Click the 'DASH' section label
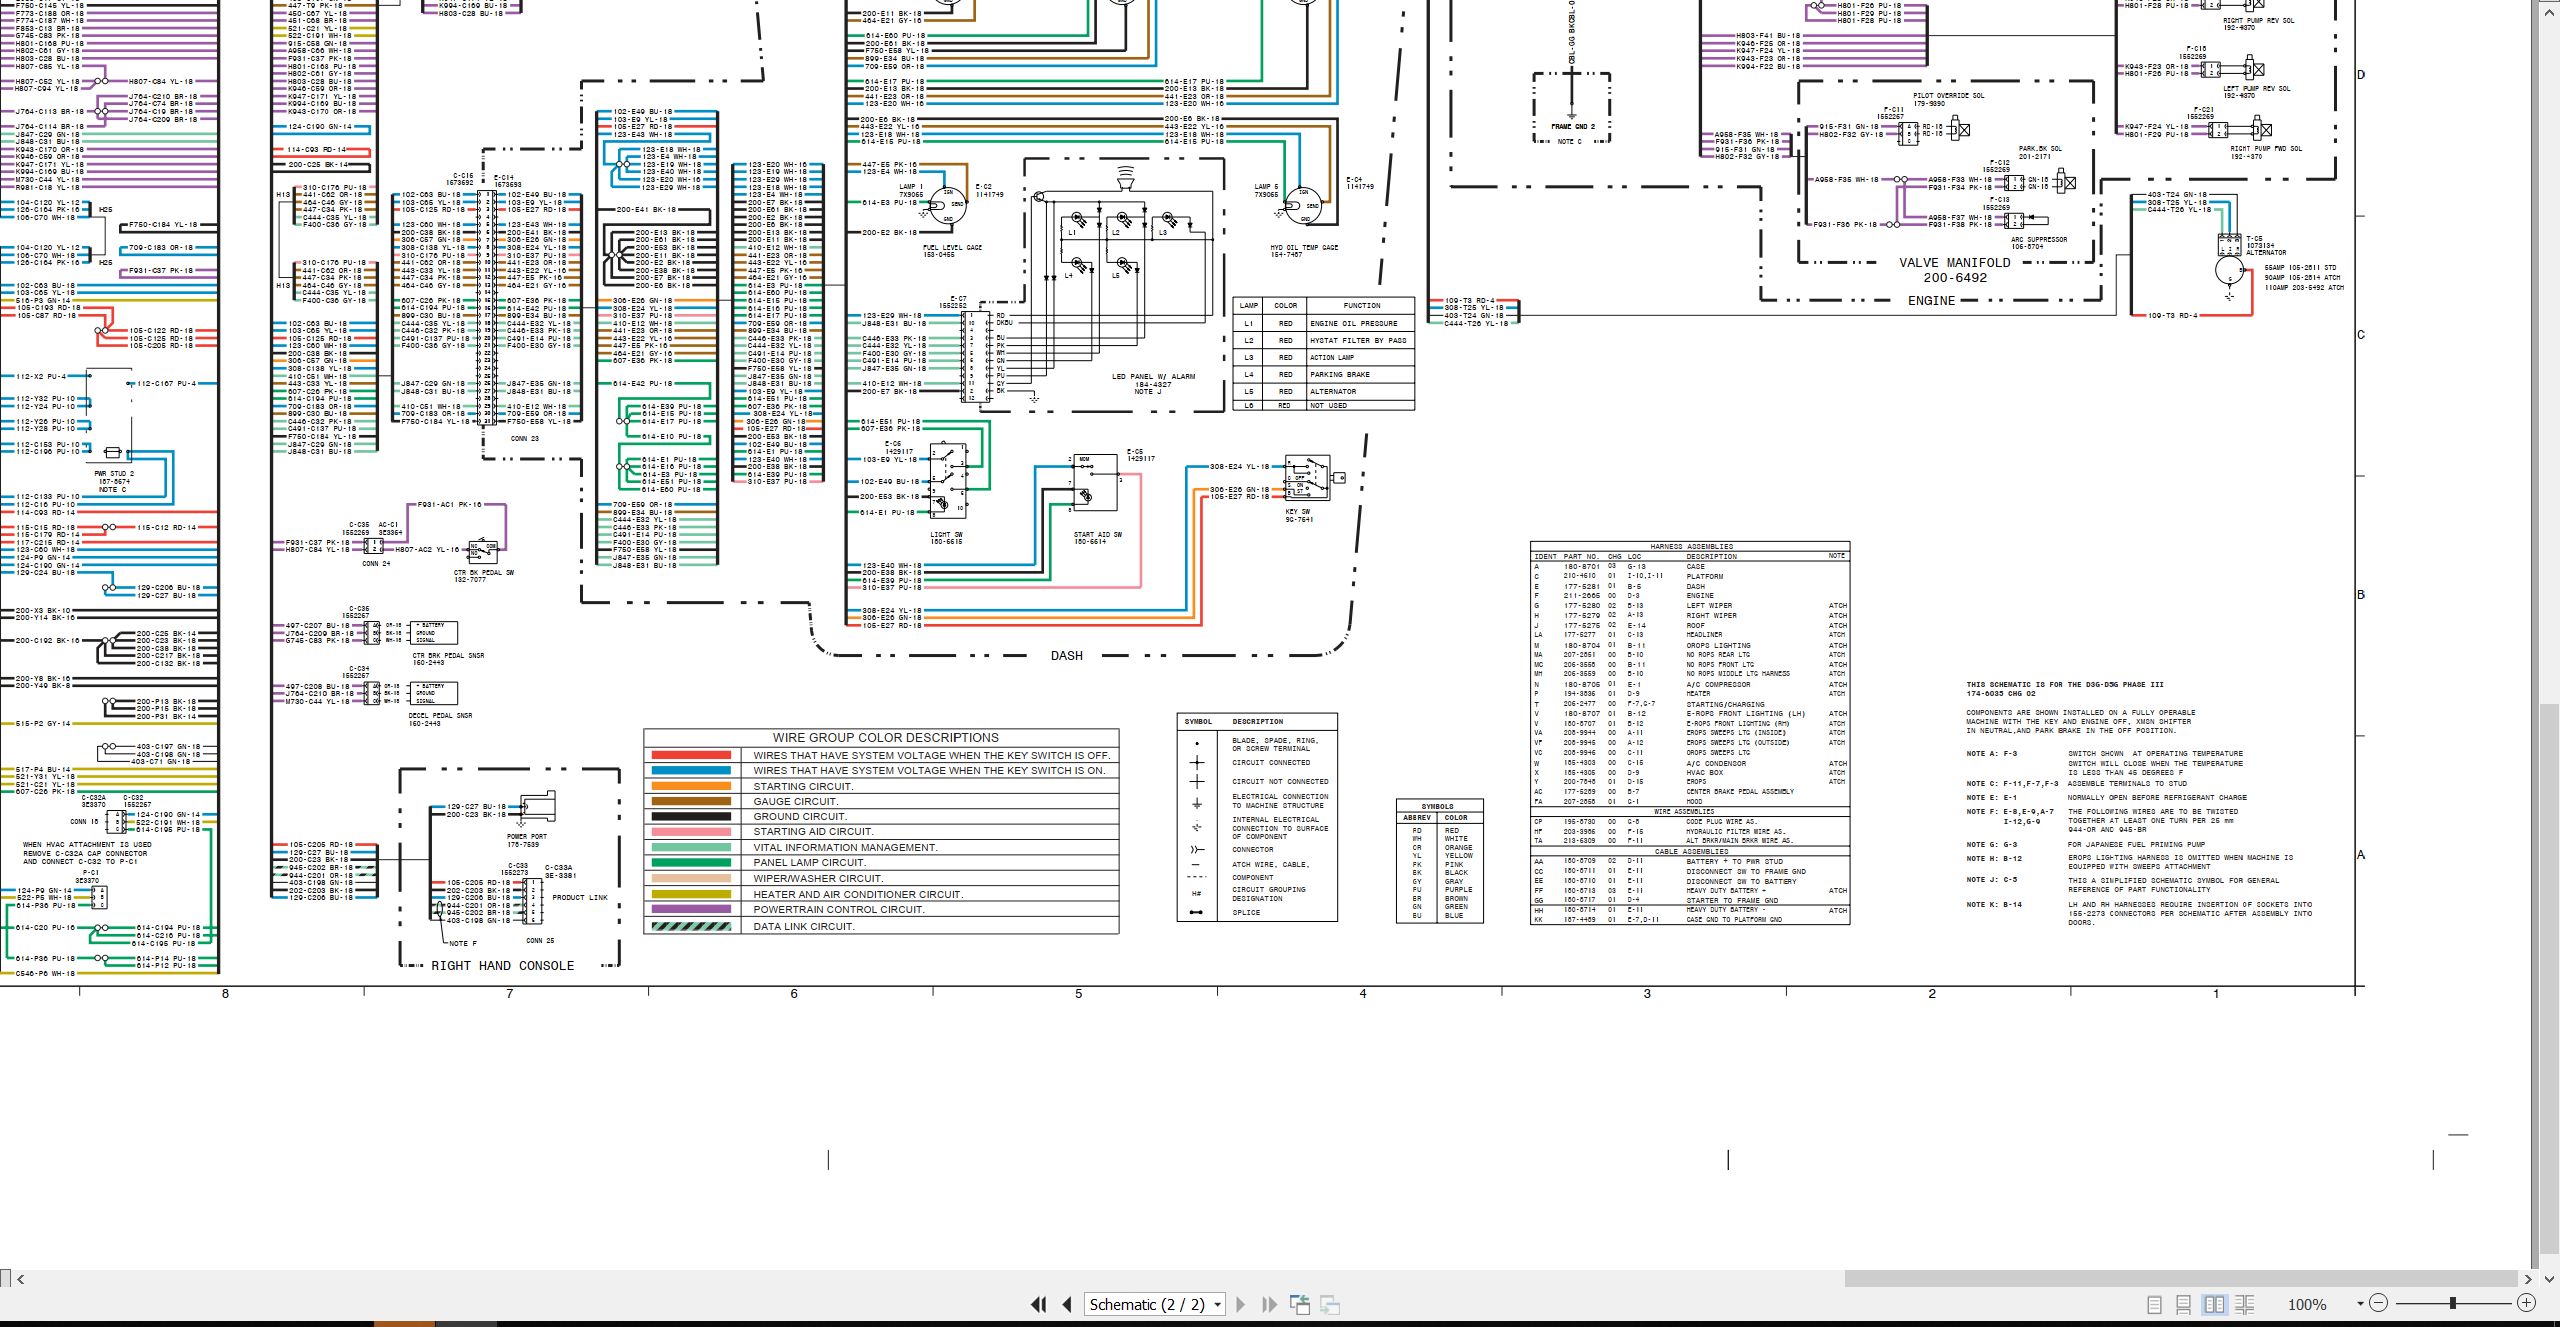Screen dimensions: 2560x1327 pos(1066,656)
